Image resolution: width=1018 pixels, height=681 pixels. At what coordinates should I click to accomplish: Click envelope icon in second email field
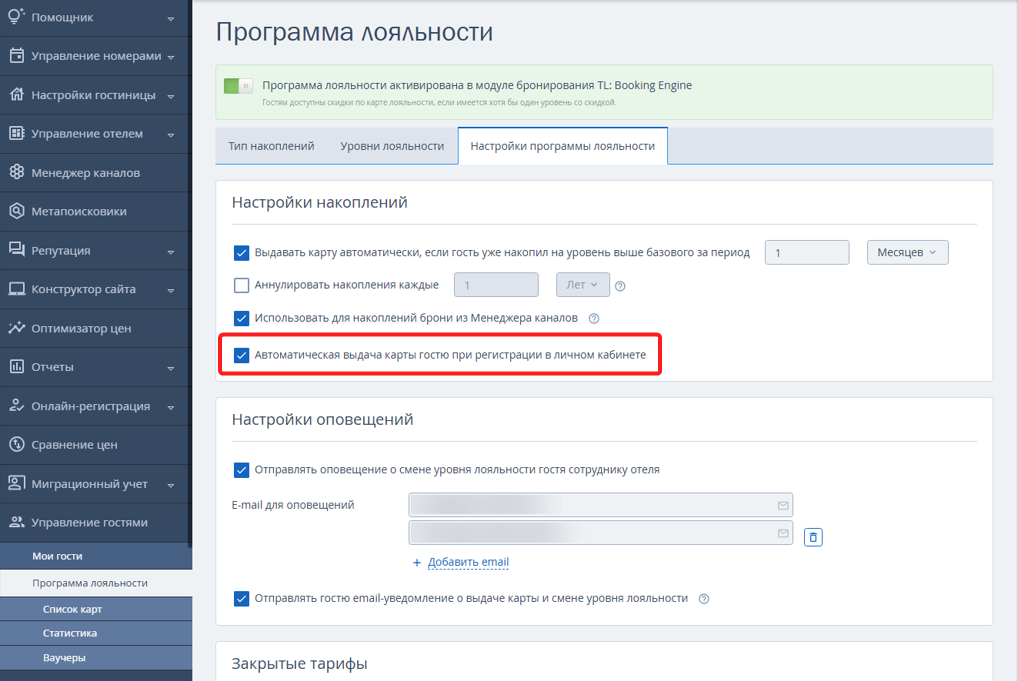pos(783,533)
